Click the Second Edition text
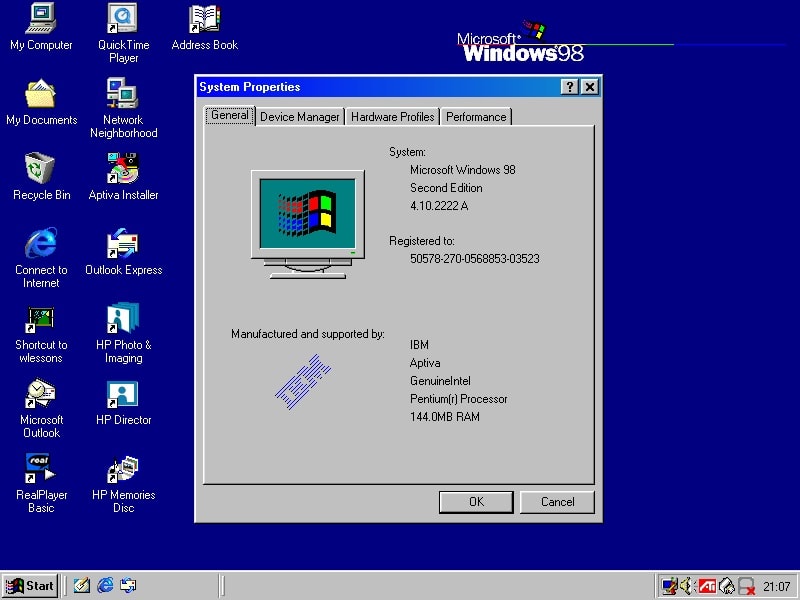The width and height of the screenshot is (800, 600). coord(446,188)
